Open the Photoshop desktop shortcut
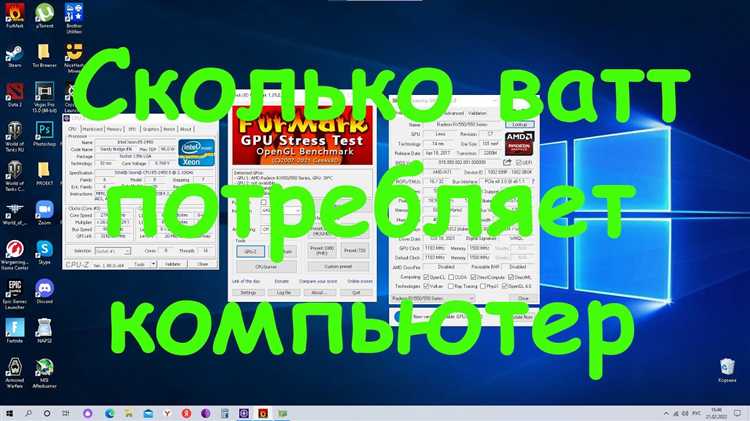The width and height of the screenshot is (750, 421). [44, 134]
